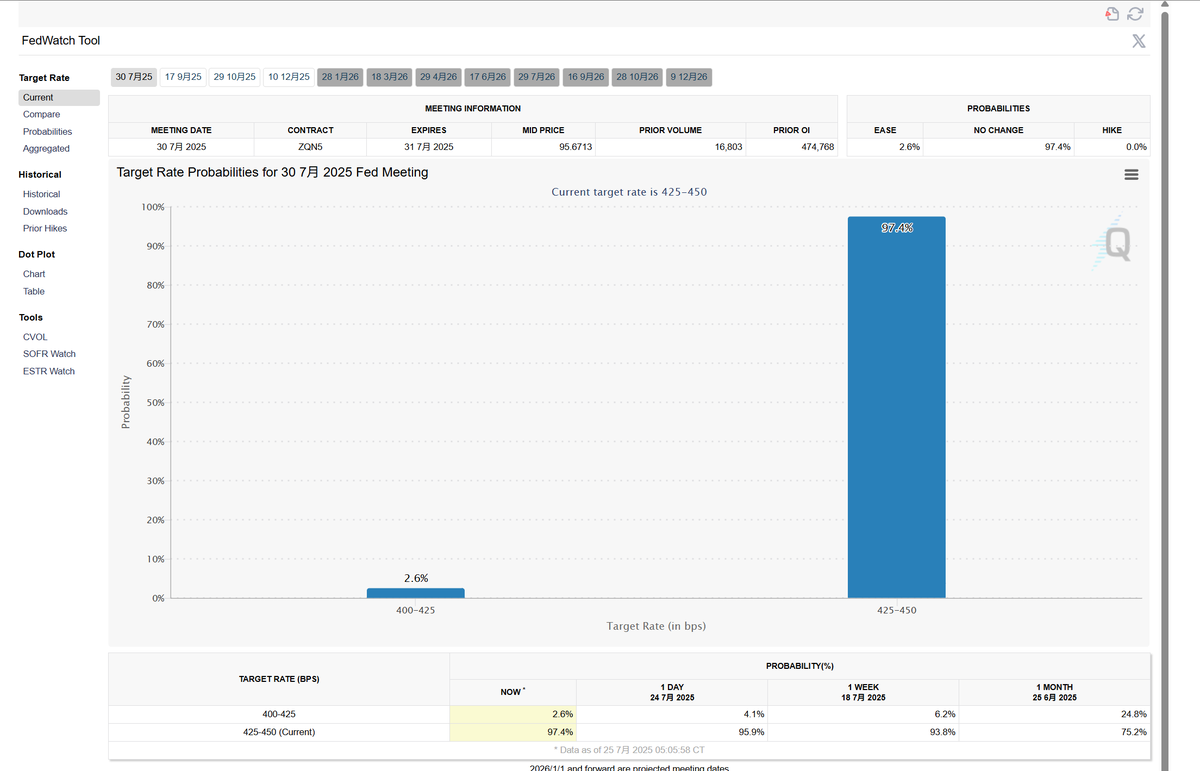Open Dot Plot Table link

tap(34, 291)
